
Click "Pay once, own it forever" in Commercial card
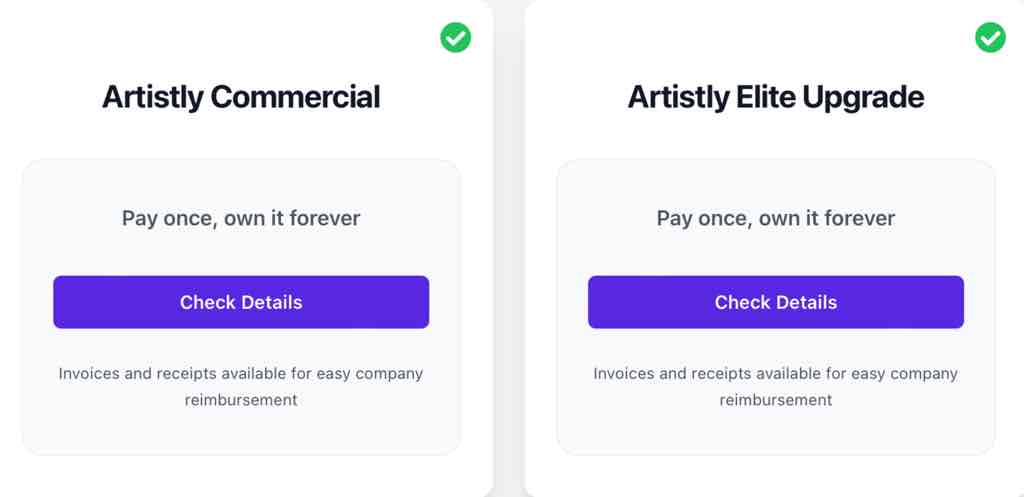(241, 218)
